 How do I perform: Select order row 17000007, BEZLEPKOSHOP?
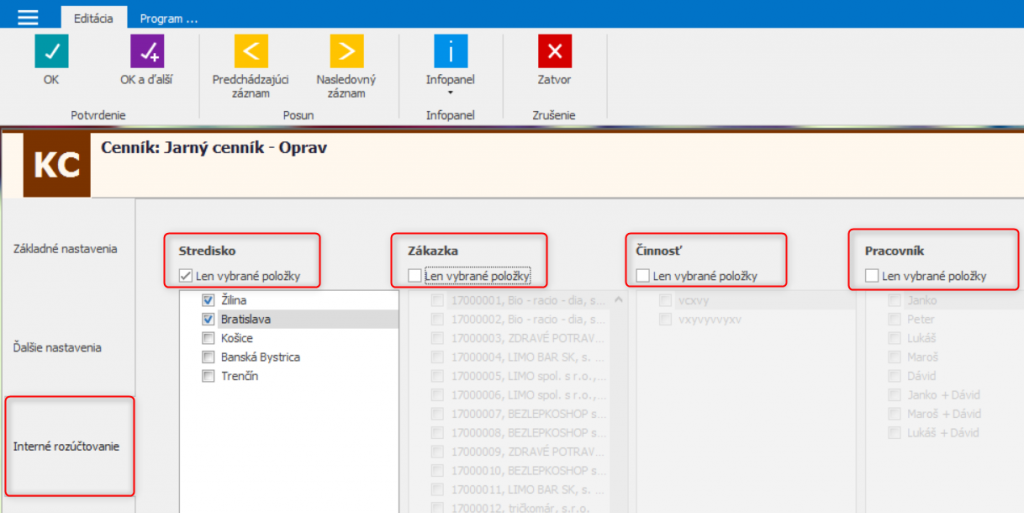coord(528,414)
